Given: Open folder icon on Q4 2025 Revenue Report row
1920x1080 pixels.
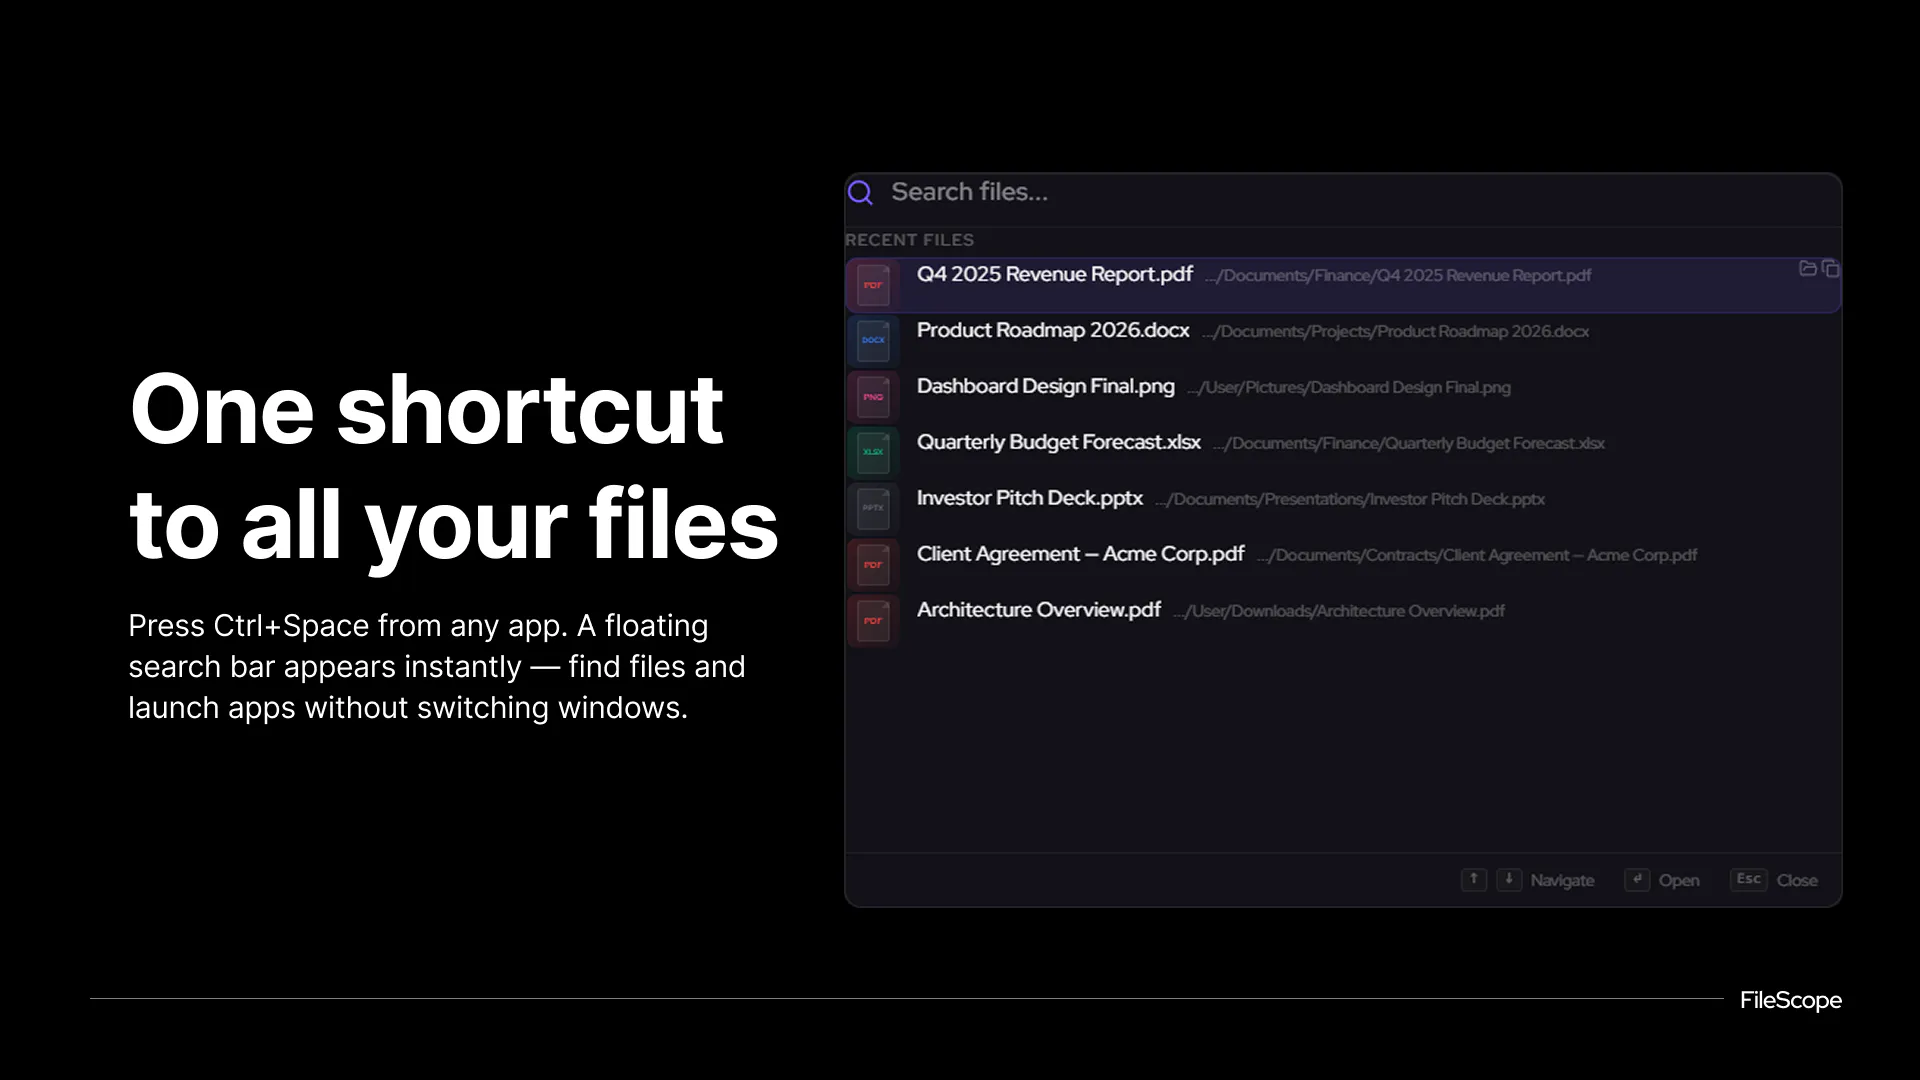Looking at the screenshot, I should (1808, 268).
